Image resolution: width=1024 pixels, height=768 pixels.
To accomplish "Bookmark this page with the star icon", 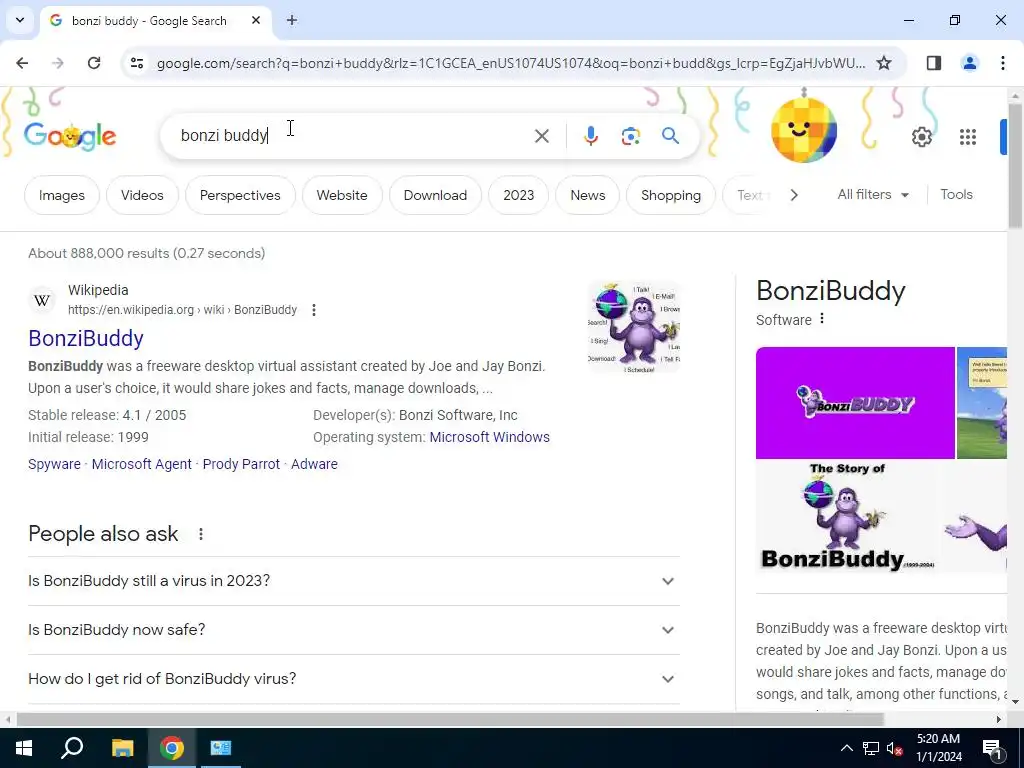I will [884, 63].
